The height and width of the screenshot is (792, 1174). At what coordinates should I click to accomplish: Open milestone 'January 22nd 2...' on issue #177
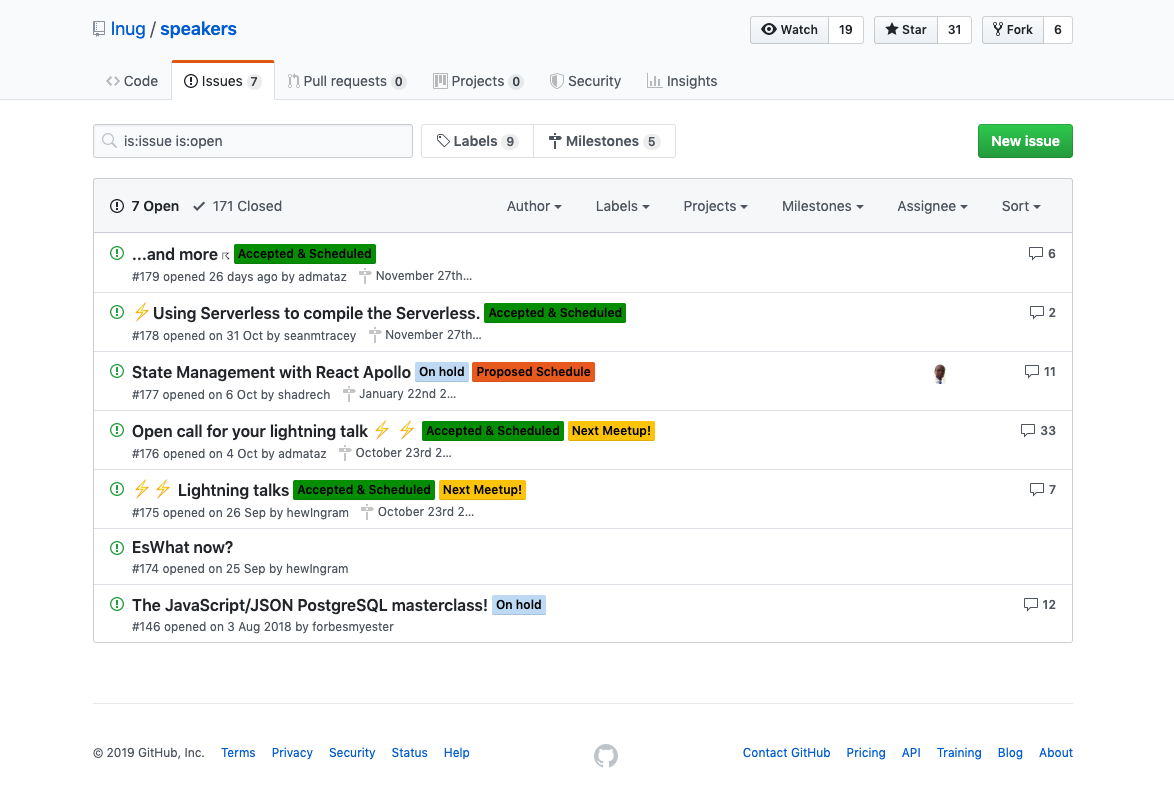click(399, 395)
